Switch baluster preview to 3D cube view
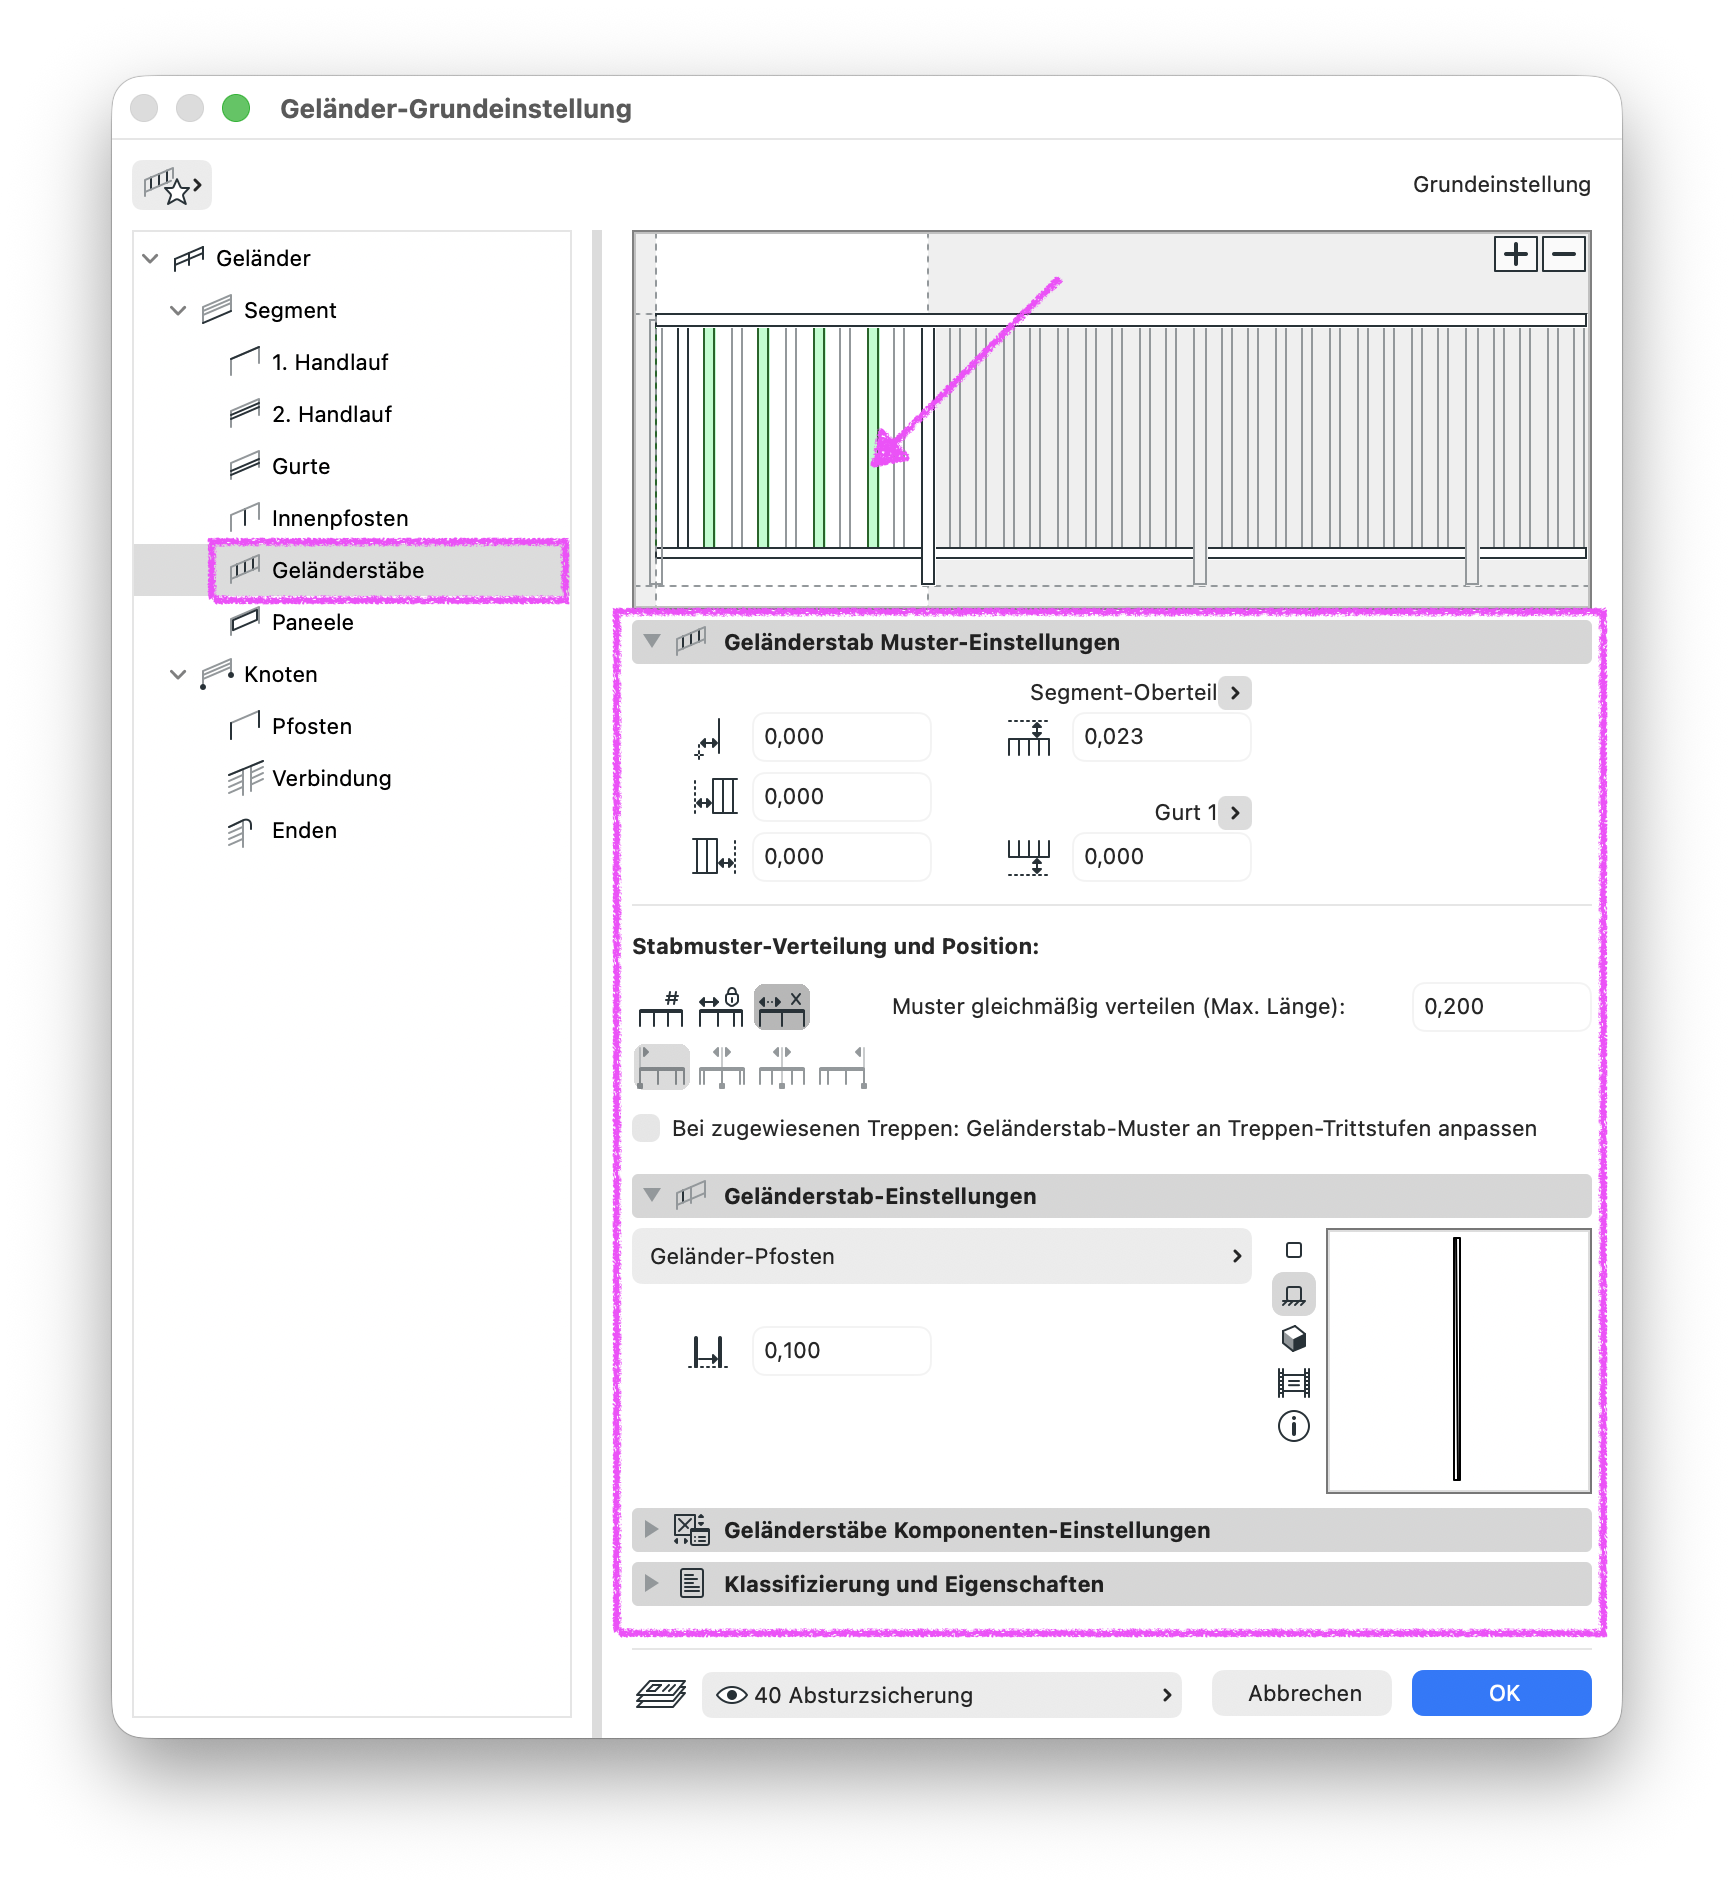Viewport: 1734px width, 1886px height. 1293,1338
